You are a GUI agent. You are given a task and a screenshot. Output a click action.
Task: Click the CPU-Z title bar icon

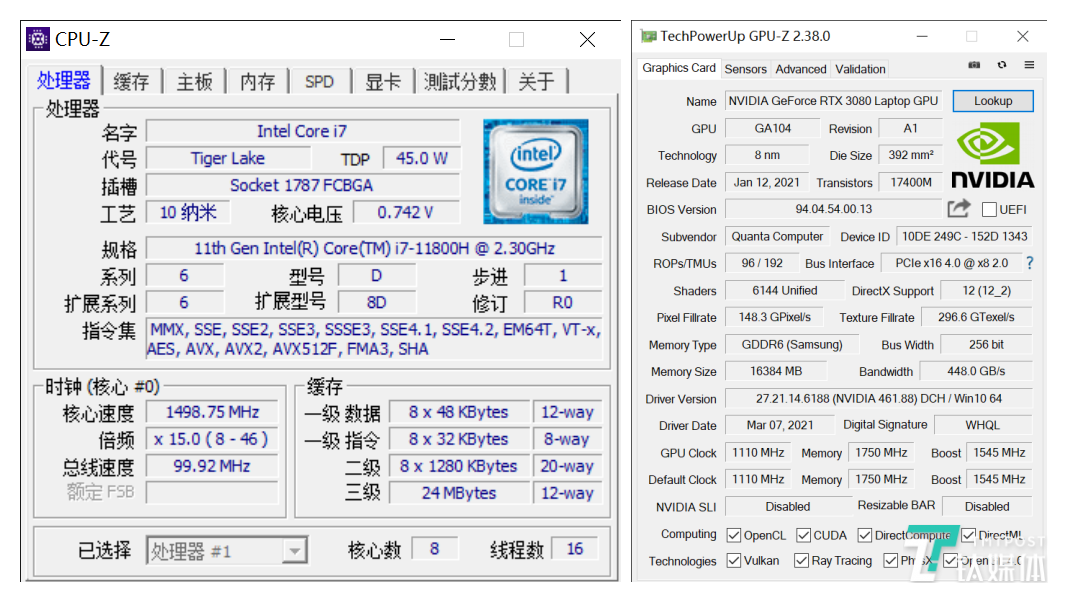pyautogui.click(x=37, y=39)
